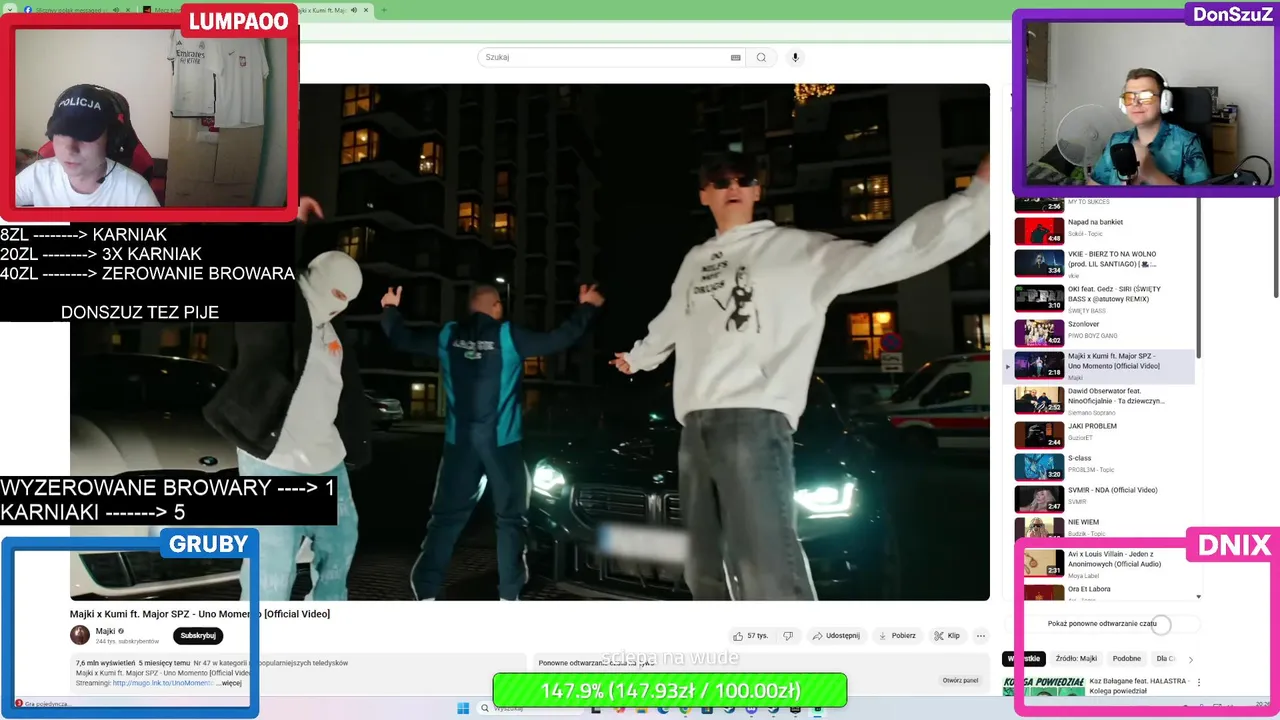Start voice search with the microphone icon
The image size is (1280, 720).
(796, 57)
